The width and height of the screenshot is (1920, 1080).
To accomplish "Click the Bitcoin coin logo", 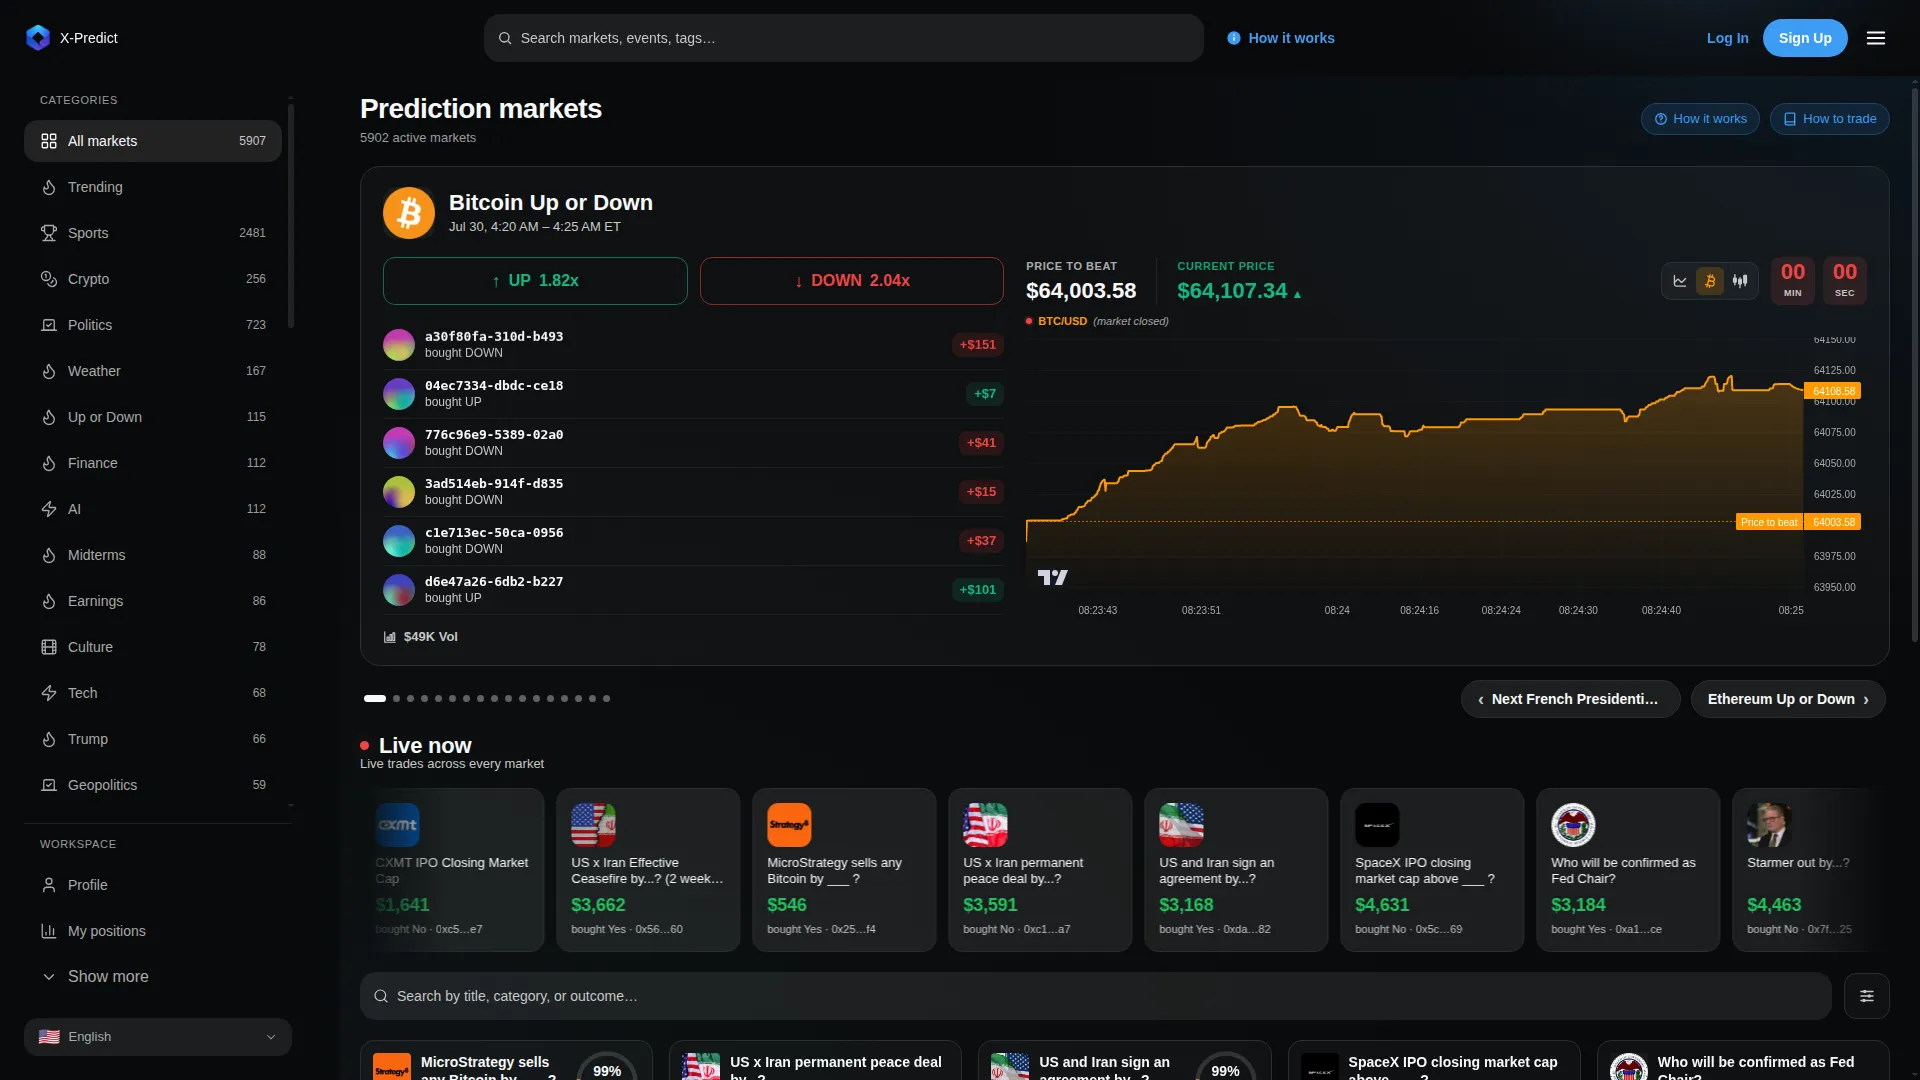I will click(409, 213).
